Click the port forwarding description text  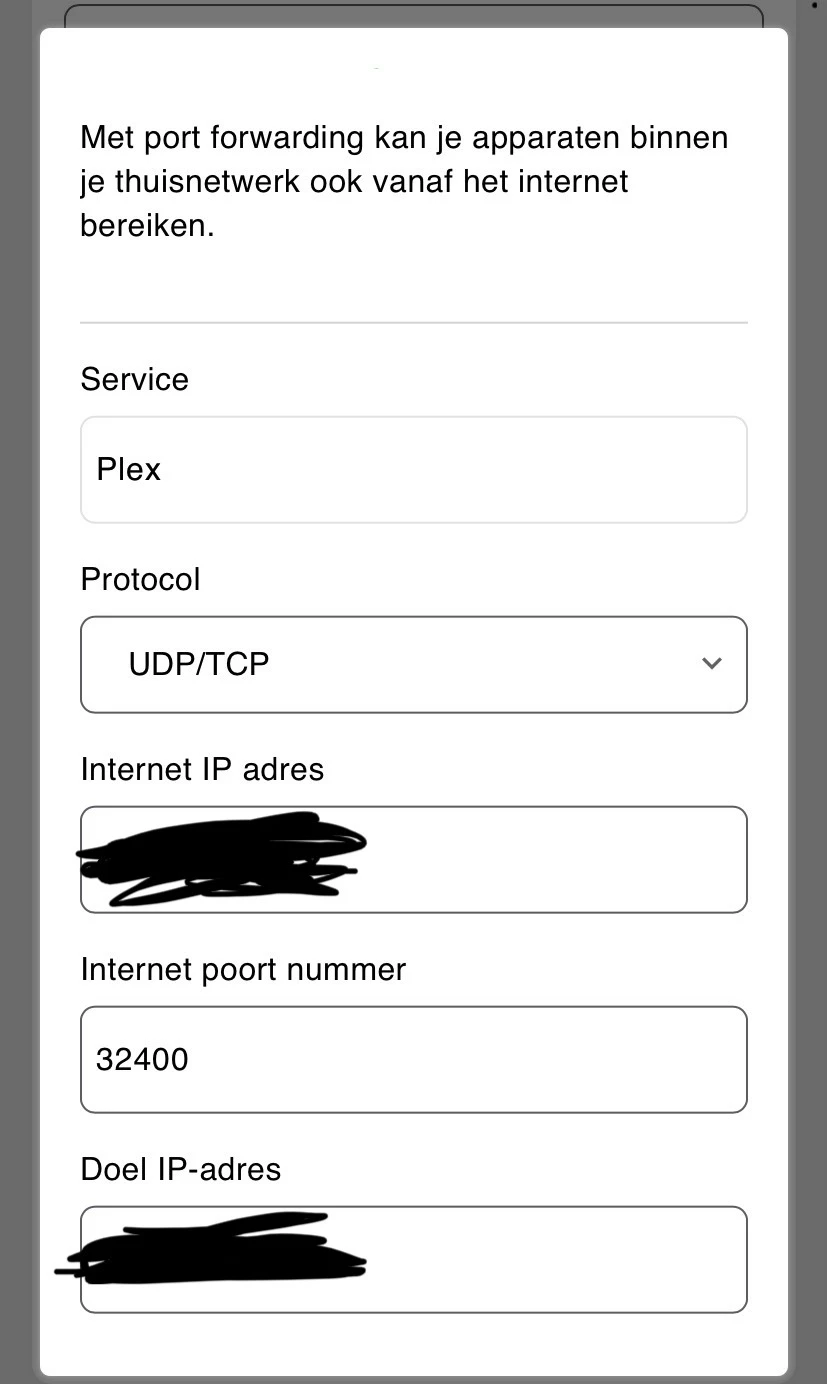(403, 181)
